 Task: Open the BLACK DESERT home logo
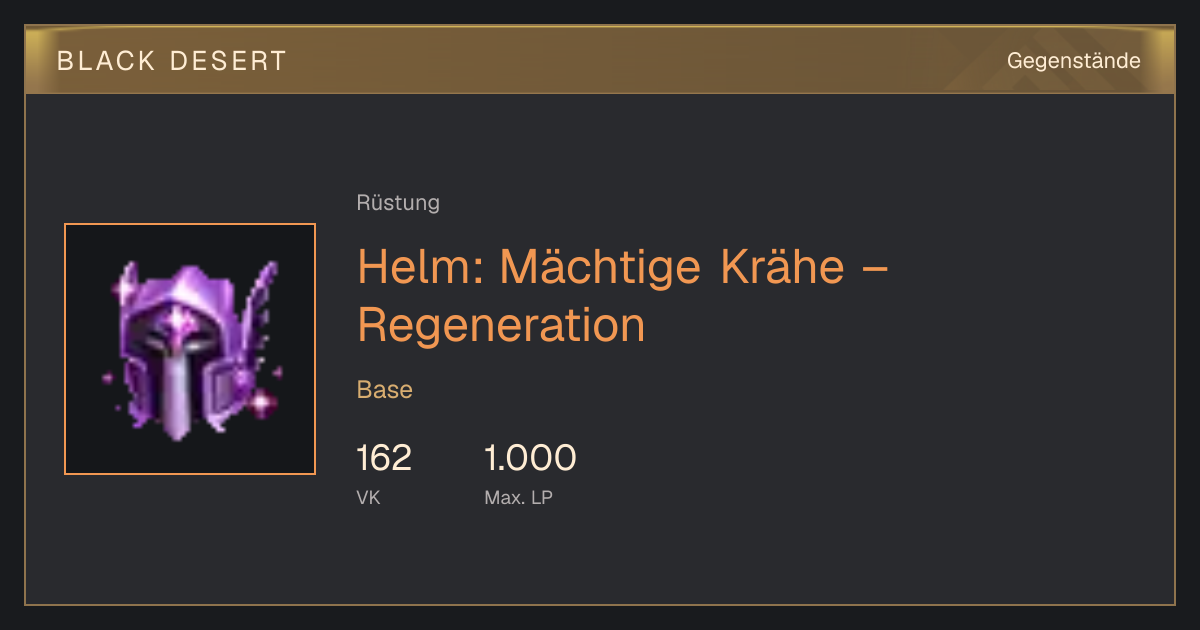click(x=172, y=61)
